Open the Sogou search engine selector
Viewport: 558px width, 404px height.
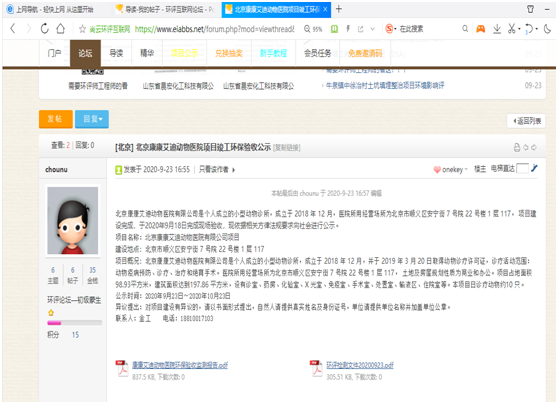[x=391, y=29]
